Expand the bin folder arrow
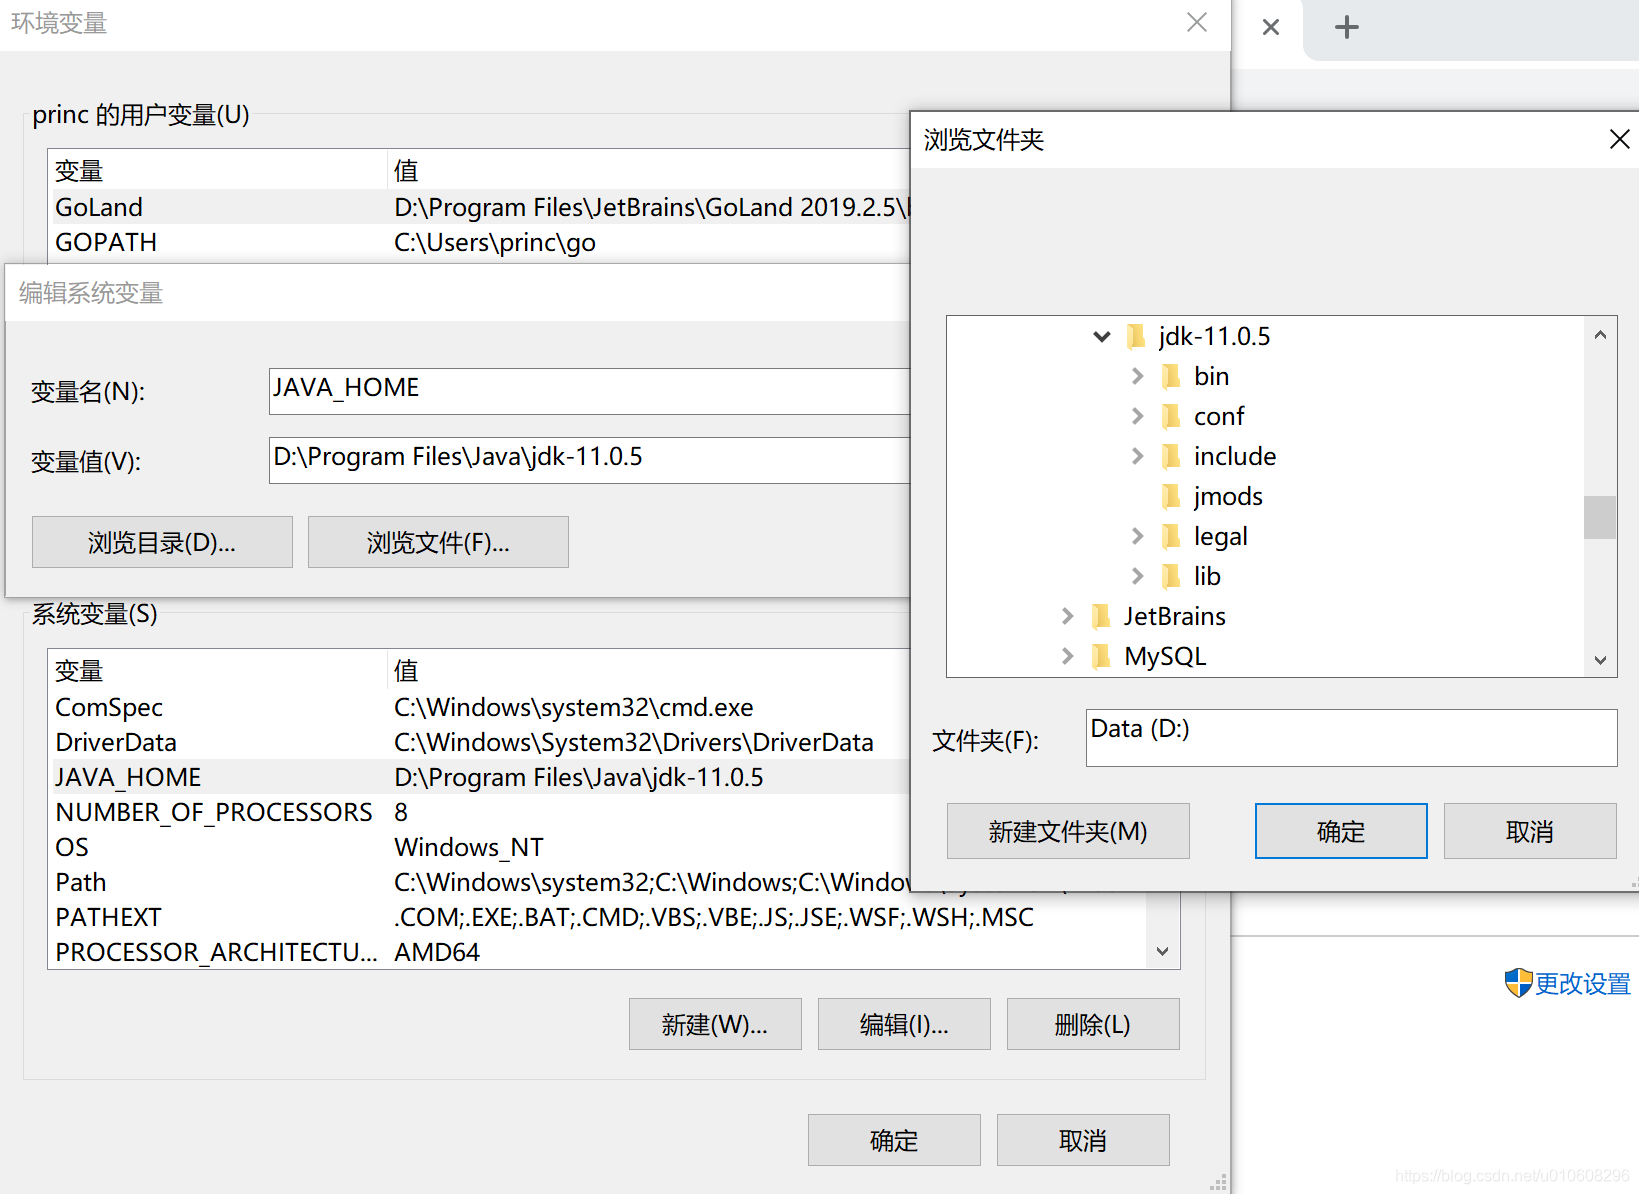The image size is (1639, 1194). [x=1137, y=376]
